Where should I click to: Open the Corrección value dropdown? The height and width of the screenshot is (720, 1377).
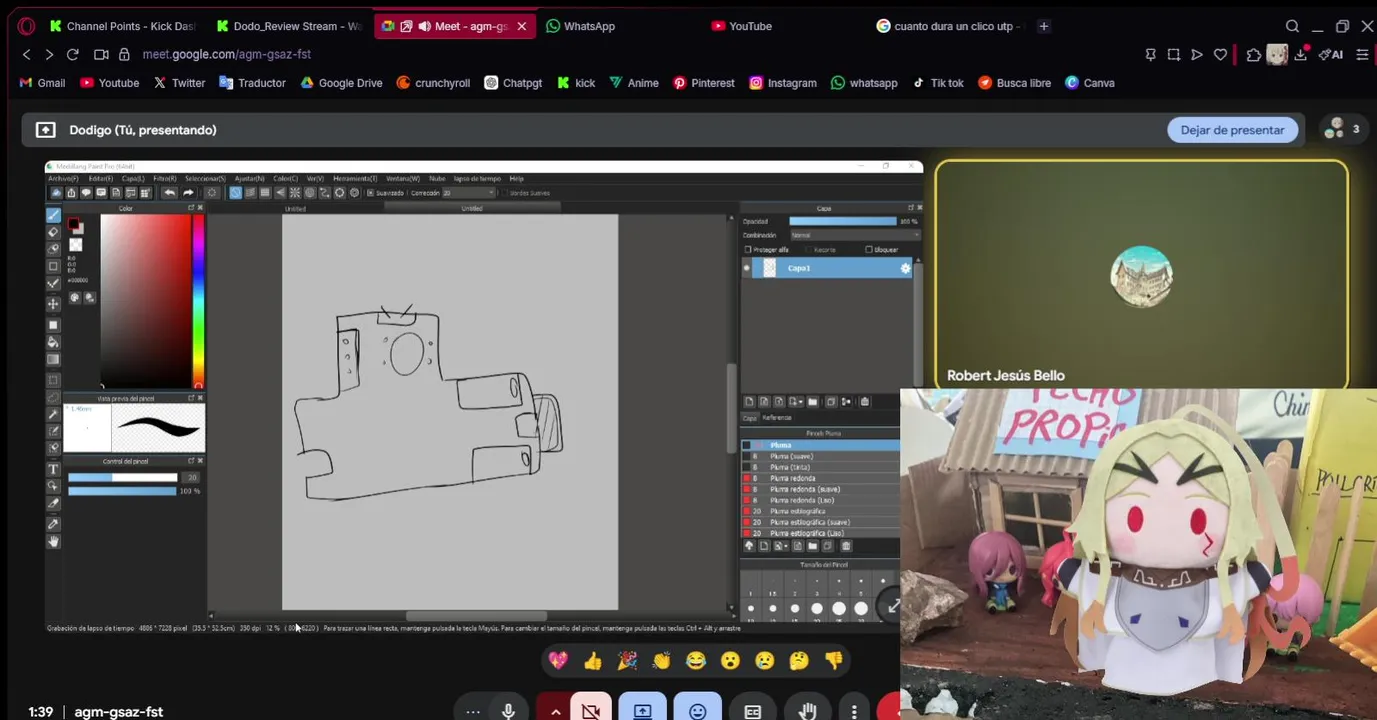click(468, 193)
